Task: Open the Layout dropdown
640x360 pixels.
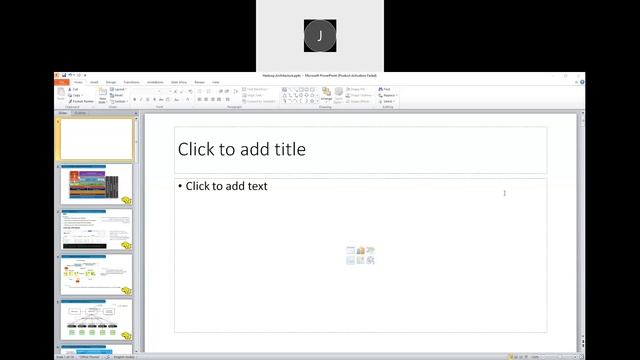Action: (x=118, y=89)
